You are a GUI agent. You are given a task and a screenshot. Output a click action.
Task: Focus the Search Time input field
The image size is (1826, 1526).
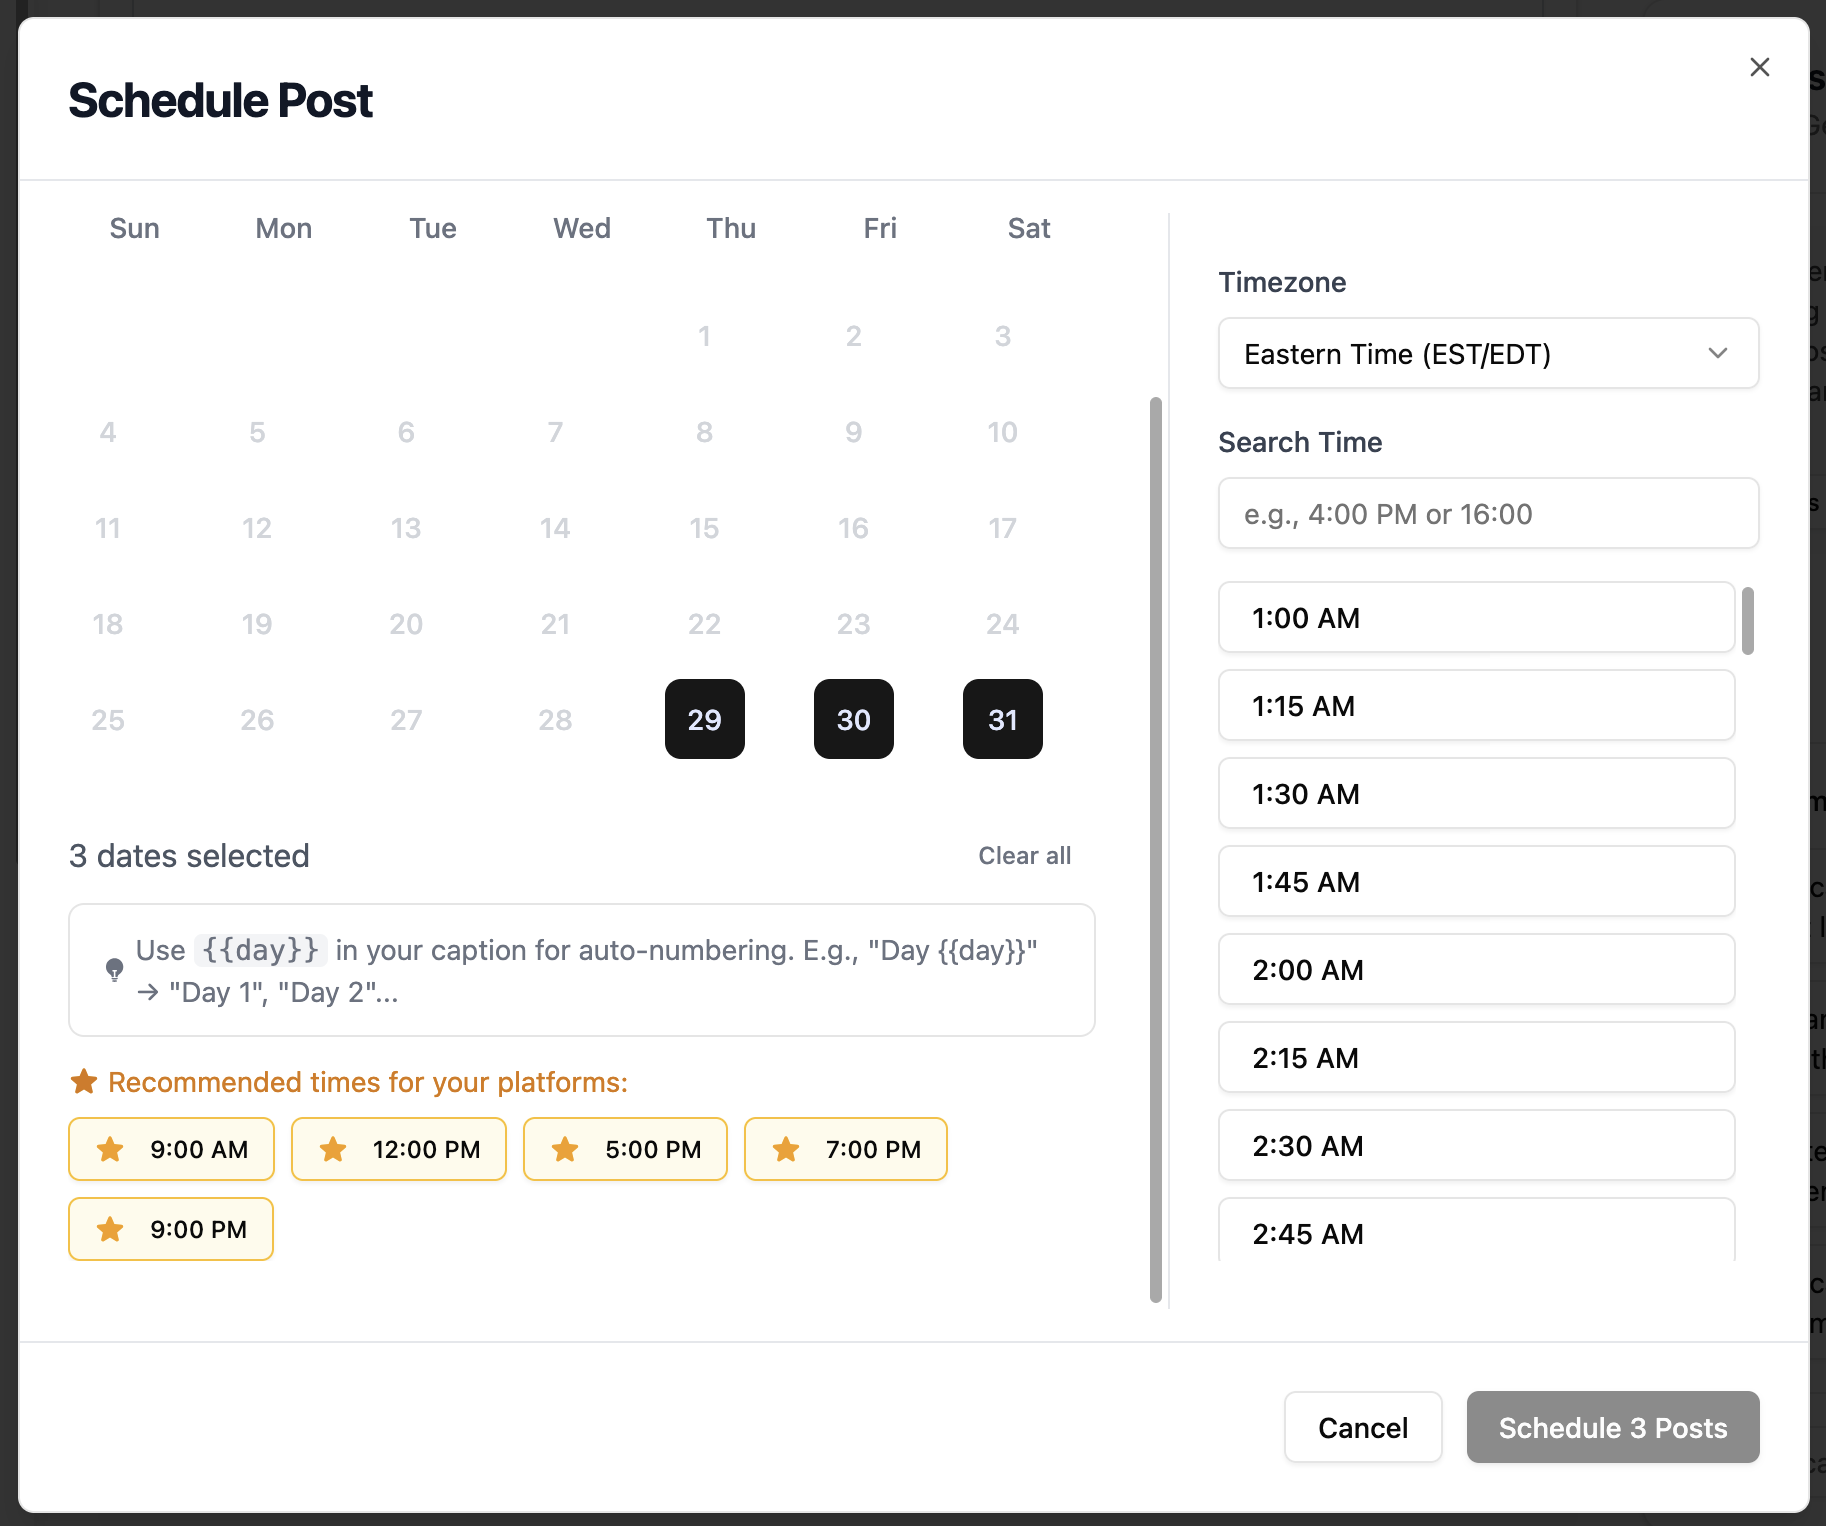[1487, 514]
